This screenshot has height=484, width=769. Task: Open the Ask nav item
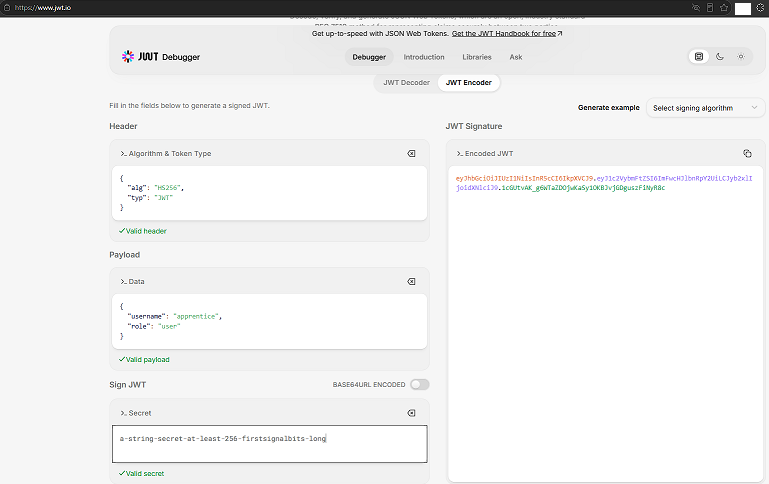515,57
